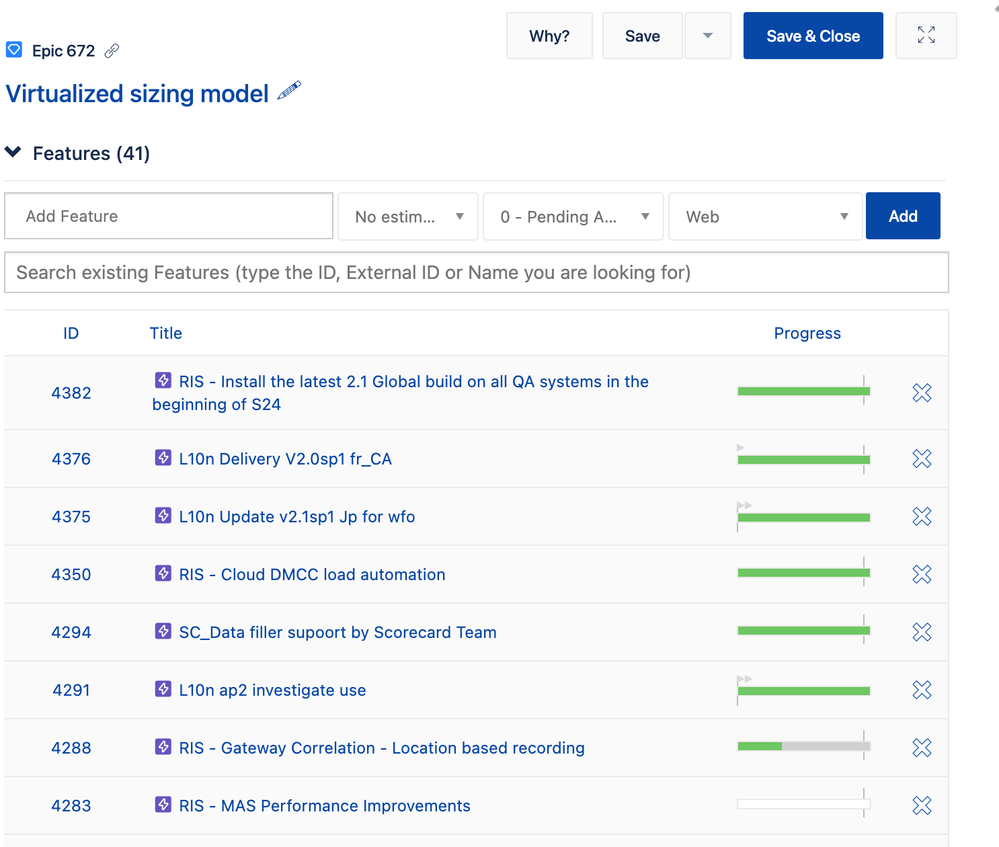
Task: Collapse the Features (41) section
Action: [x=13, y=153]
